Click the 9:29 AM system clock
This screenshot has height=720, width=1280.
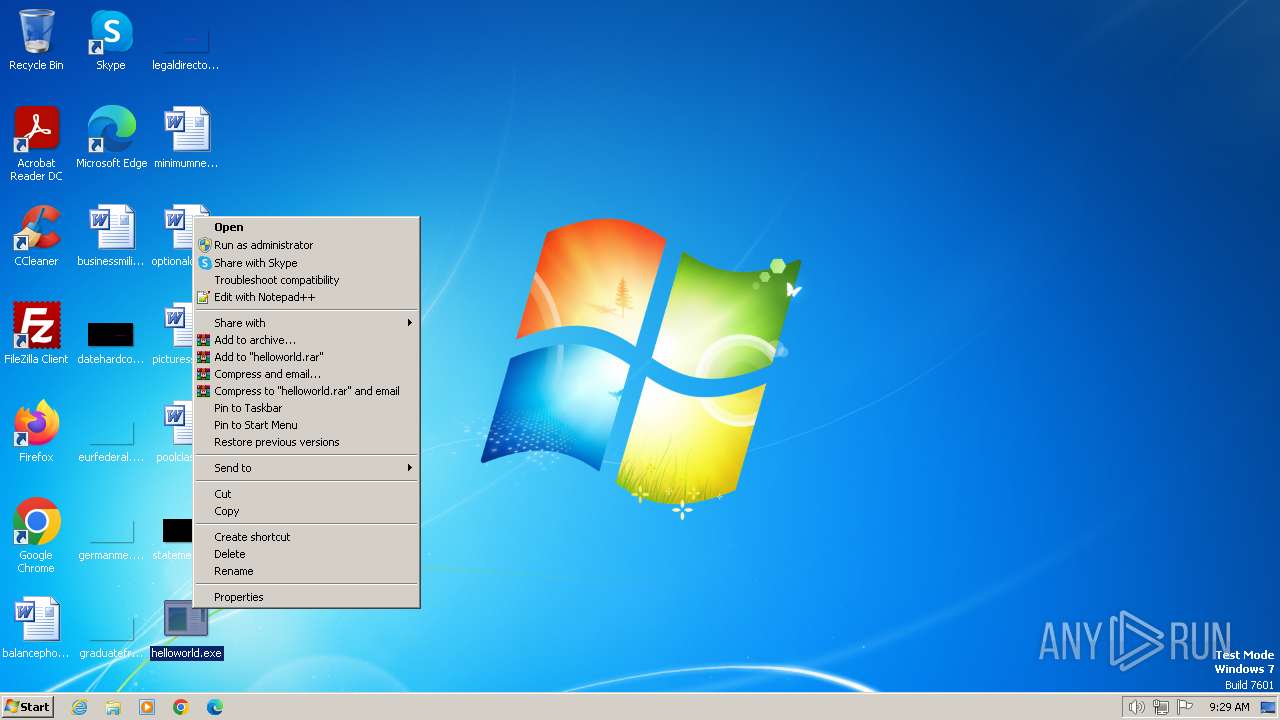(1229, 707)
